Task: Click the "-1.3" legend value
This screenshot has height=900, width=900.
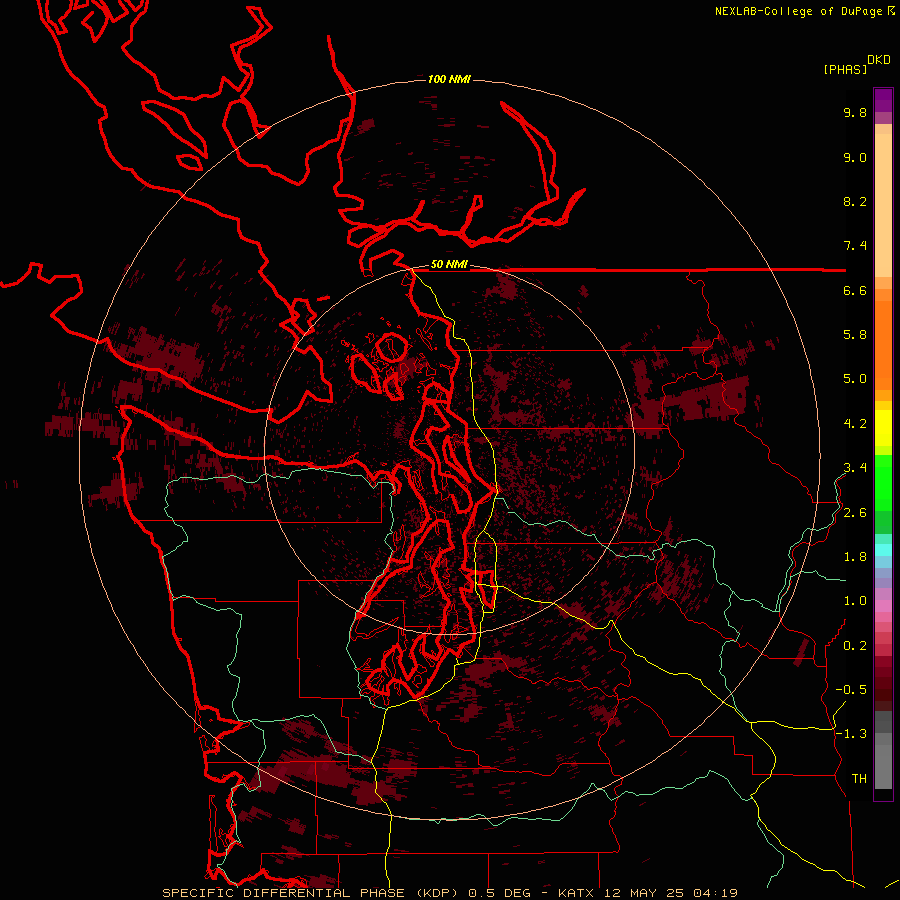Action: (x=851, y=734)
